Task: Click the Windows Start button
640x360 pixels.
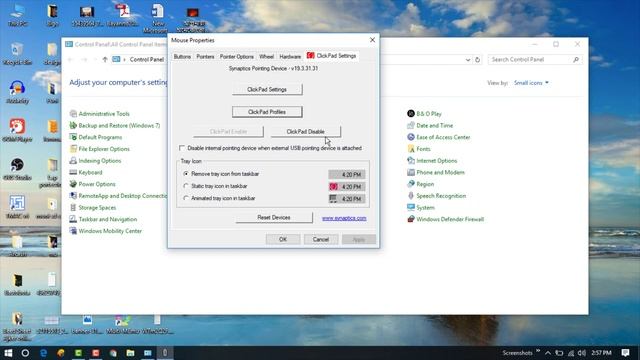Action: [x=8, y=353]
